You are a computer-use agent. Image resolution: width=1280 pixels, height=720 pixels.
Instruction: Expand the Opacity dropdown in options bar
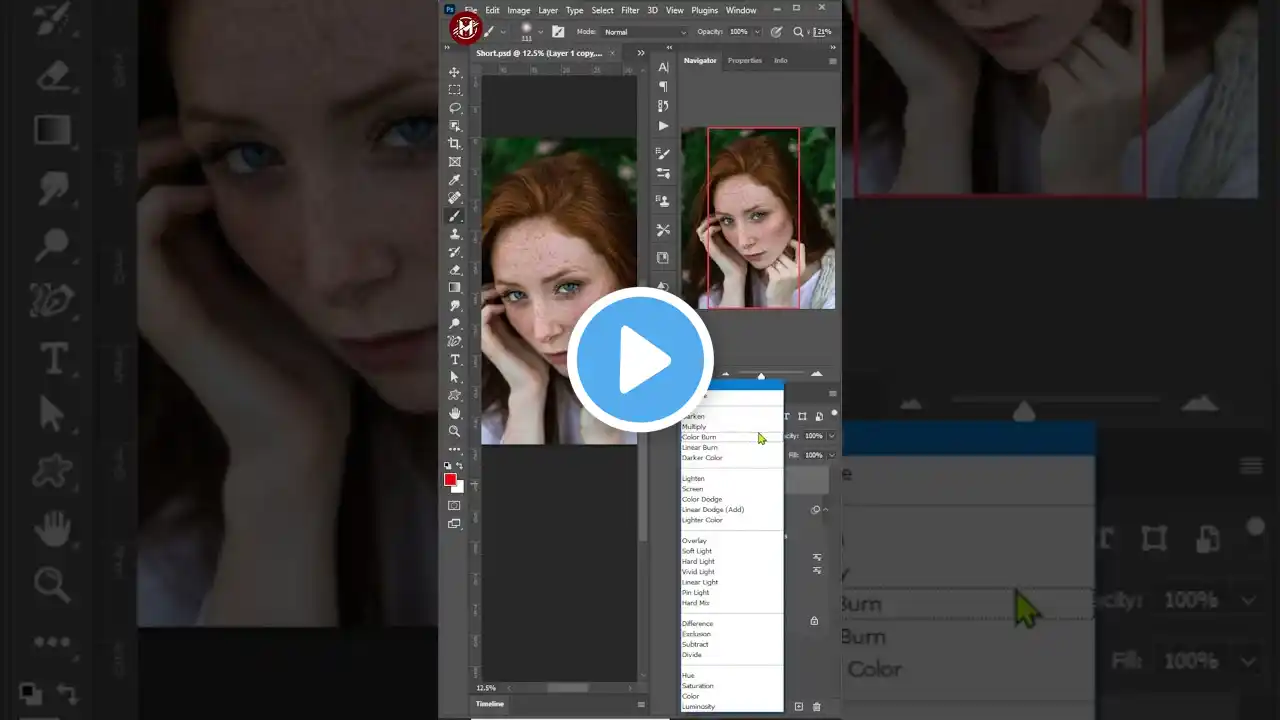coord(758,32)
